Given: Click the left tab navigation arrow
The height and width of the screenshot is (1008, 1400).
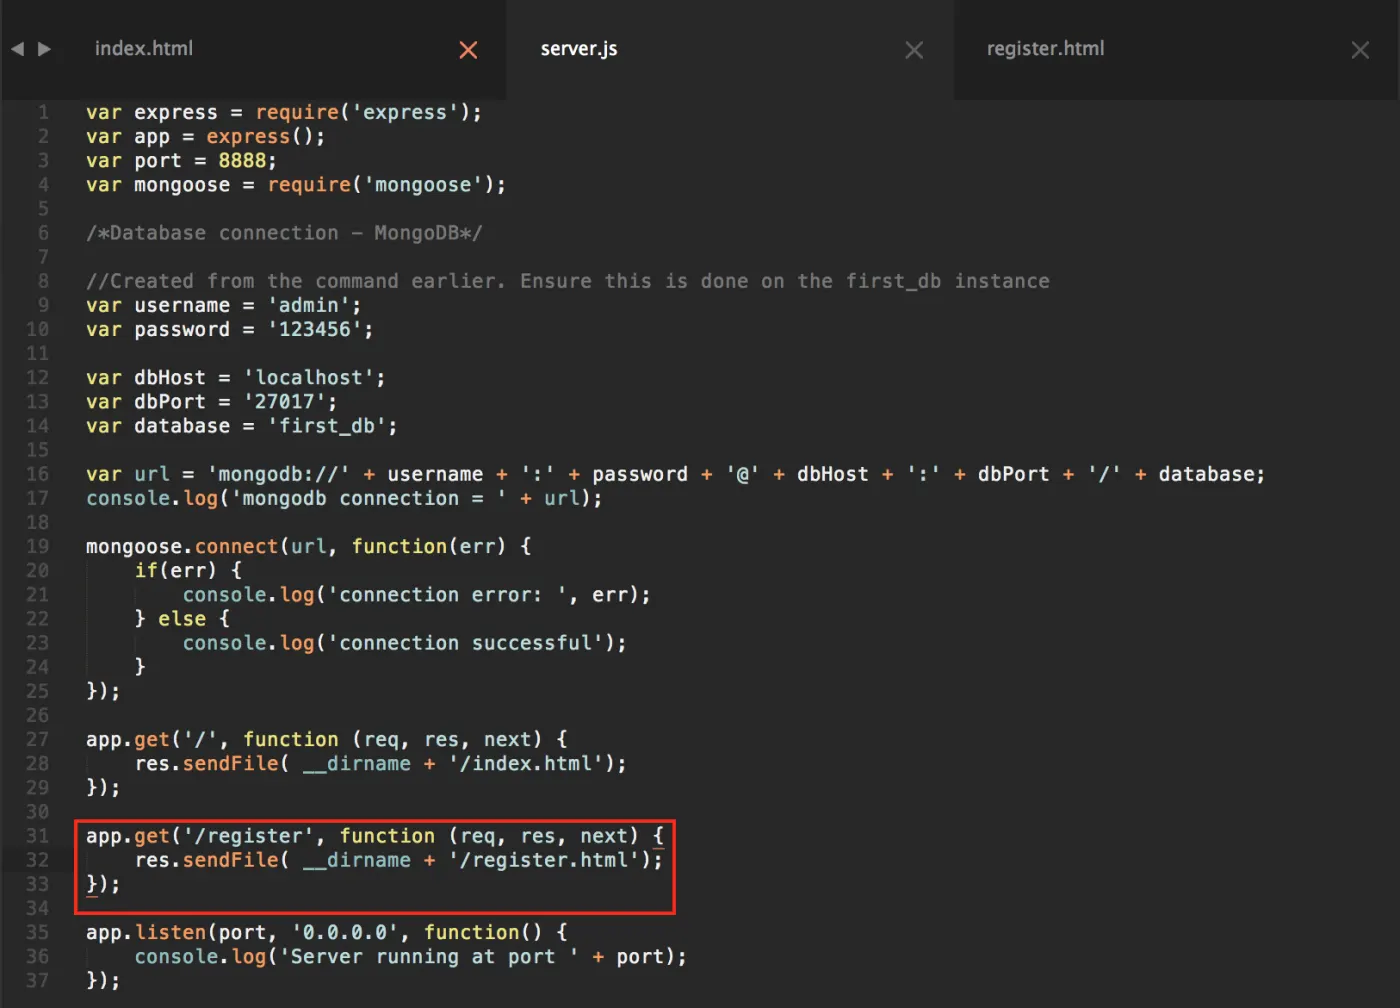Looking at the screenshot, I should click(17, 49).
